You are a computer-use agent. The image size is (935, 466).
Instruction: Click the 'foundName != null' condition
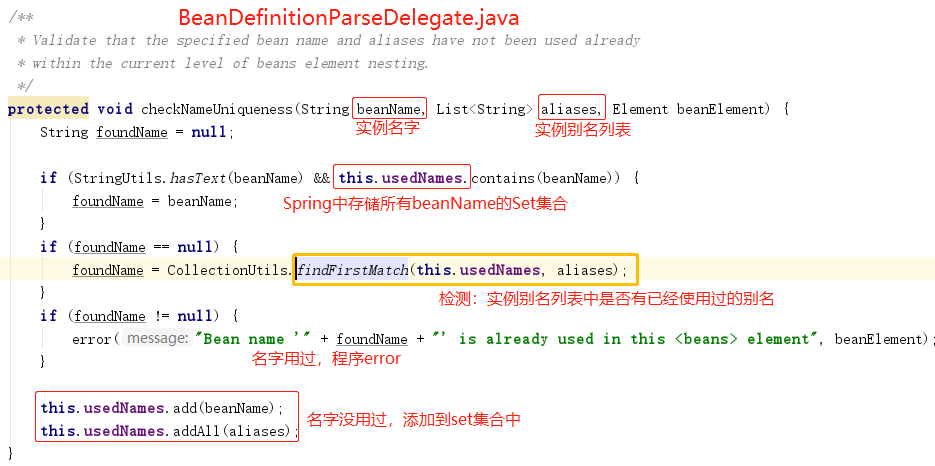143,316
